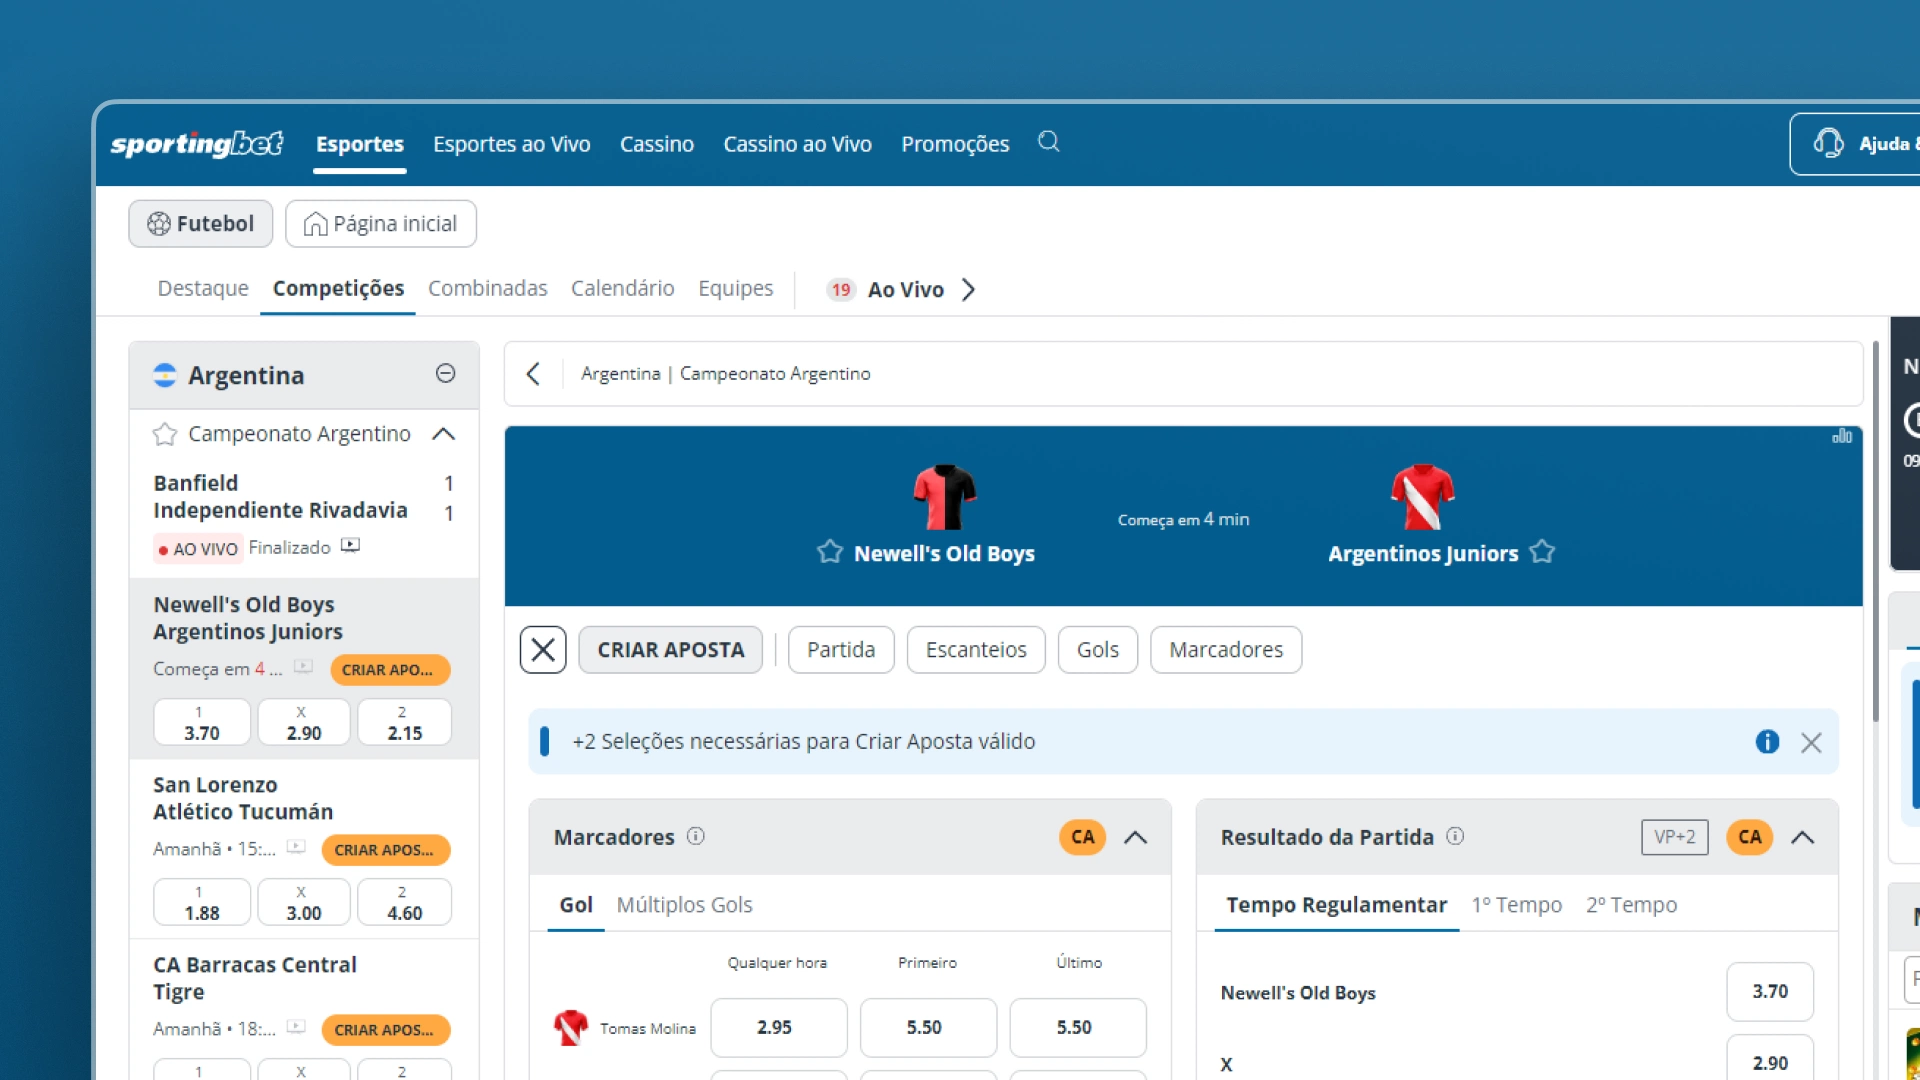Go to Página inicial
This screenshot has height=1080, width=1920.
point(381,224)
